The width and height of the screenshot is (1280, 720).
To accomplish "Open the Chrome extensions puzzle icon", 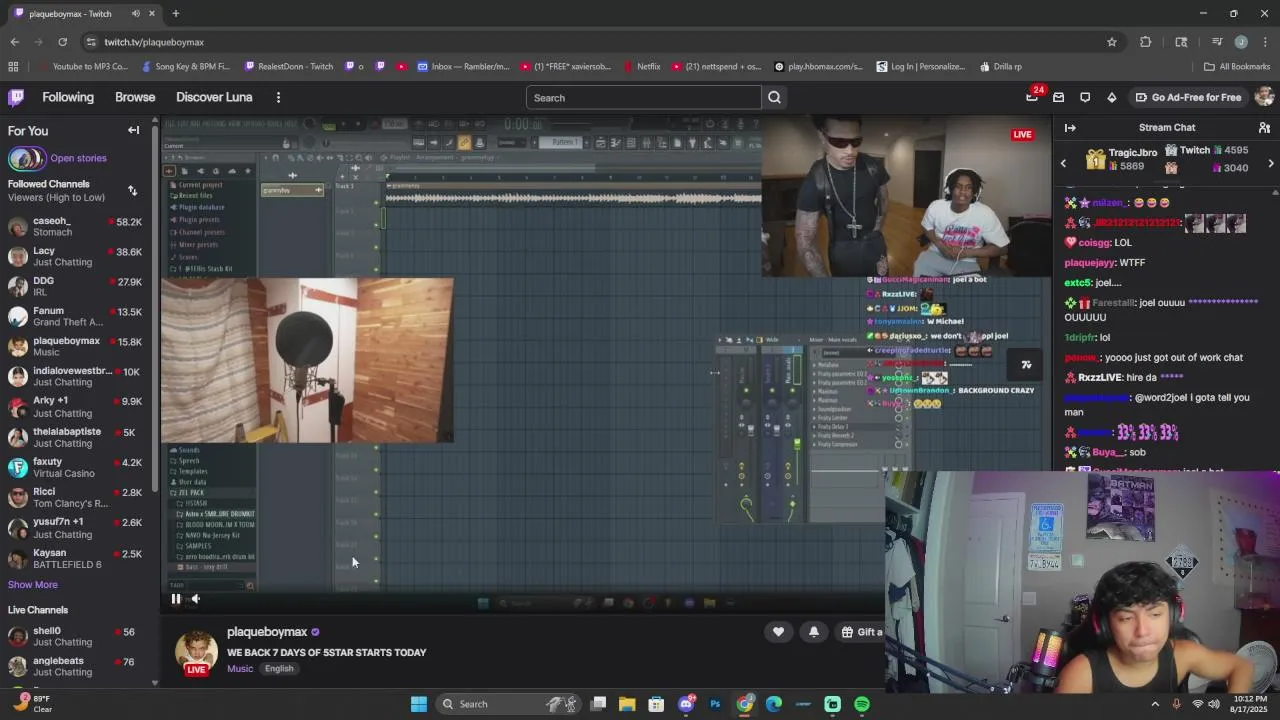I will point(1146,42).
